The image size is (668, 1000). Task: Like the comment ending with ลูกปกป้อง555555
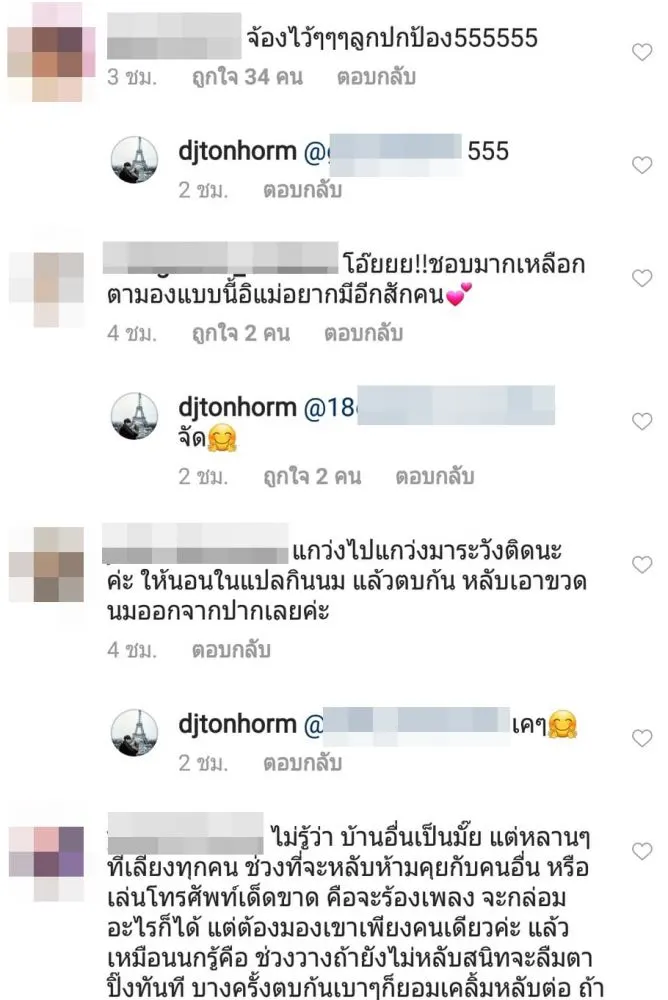click(642, 52)
